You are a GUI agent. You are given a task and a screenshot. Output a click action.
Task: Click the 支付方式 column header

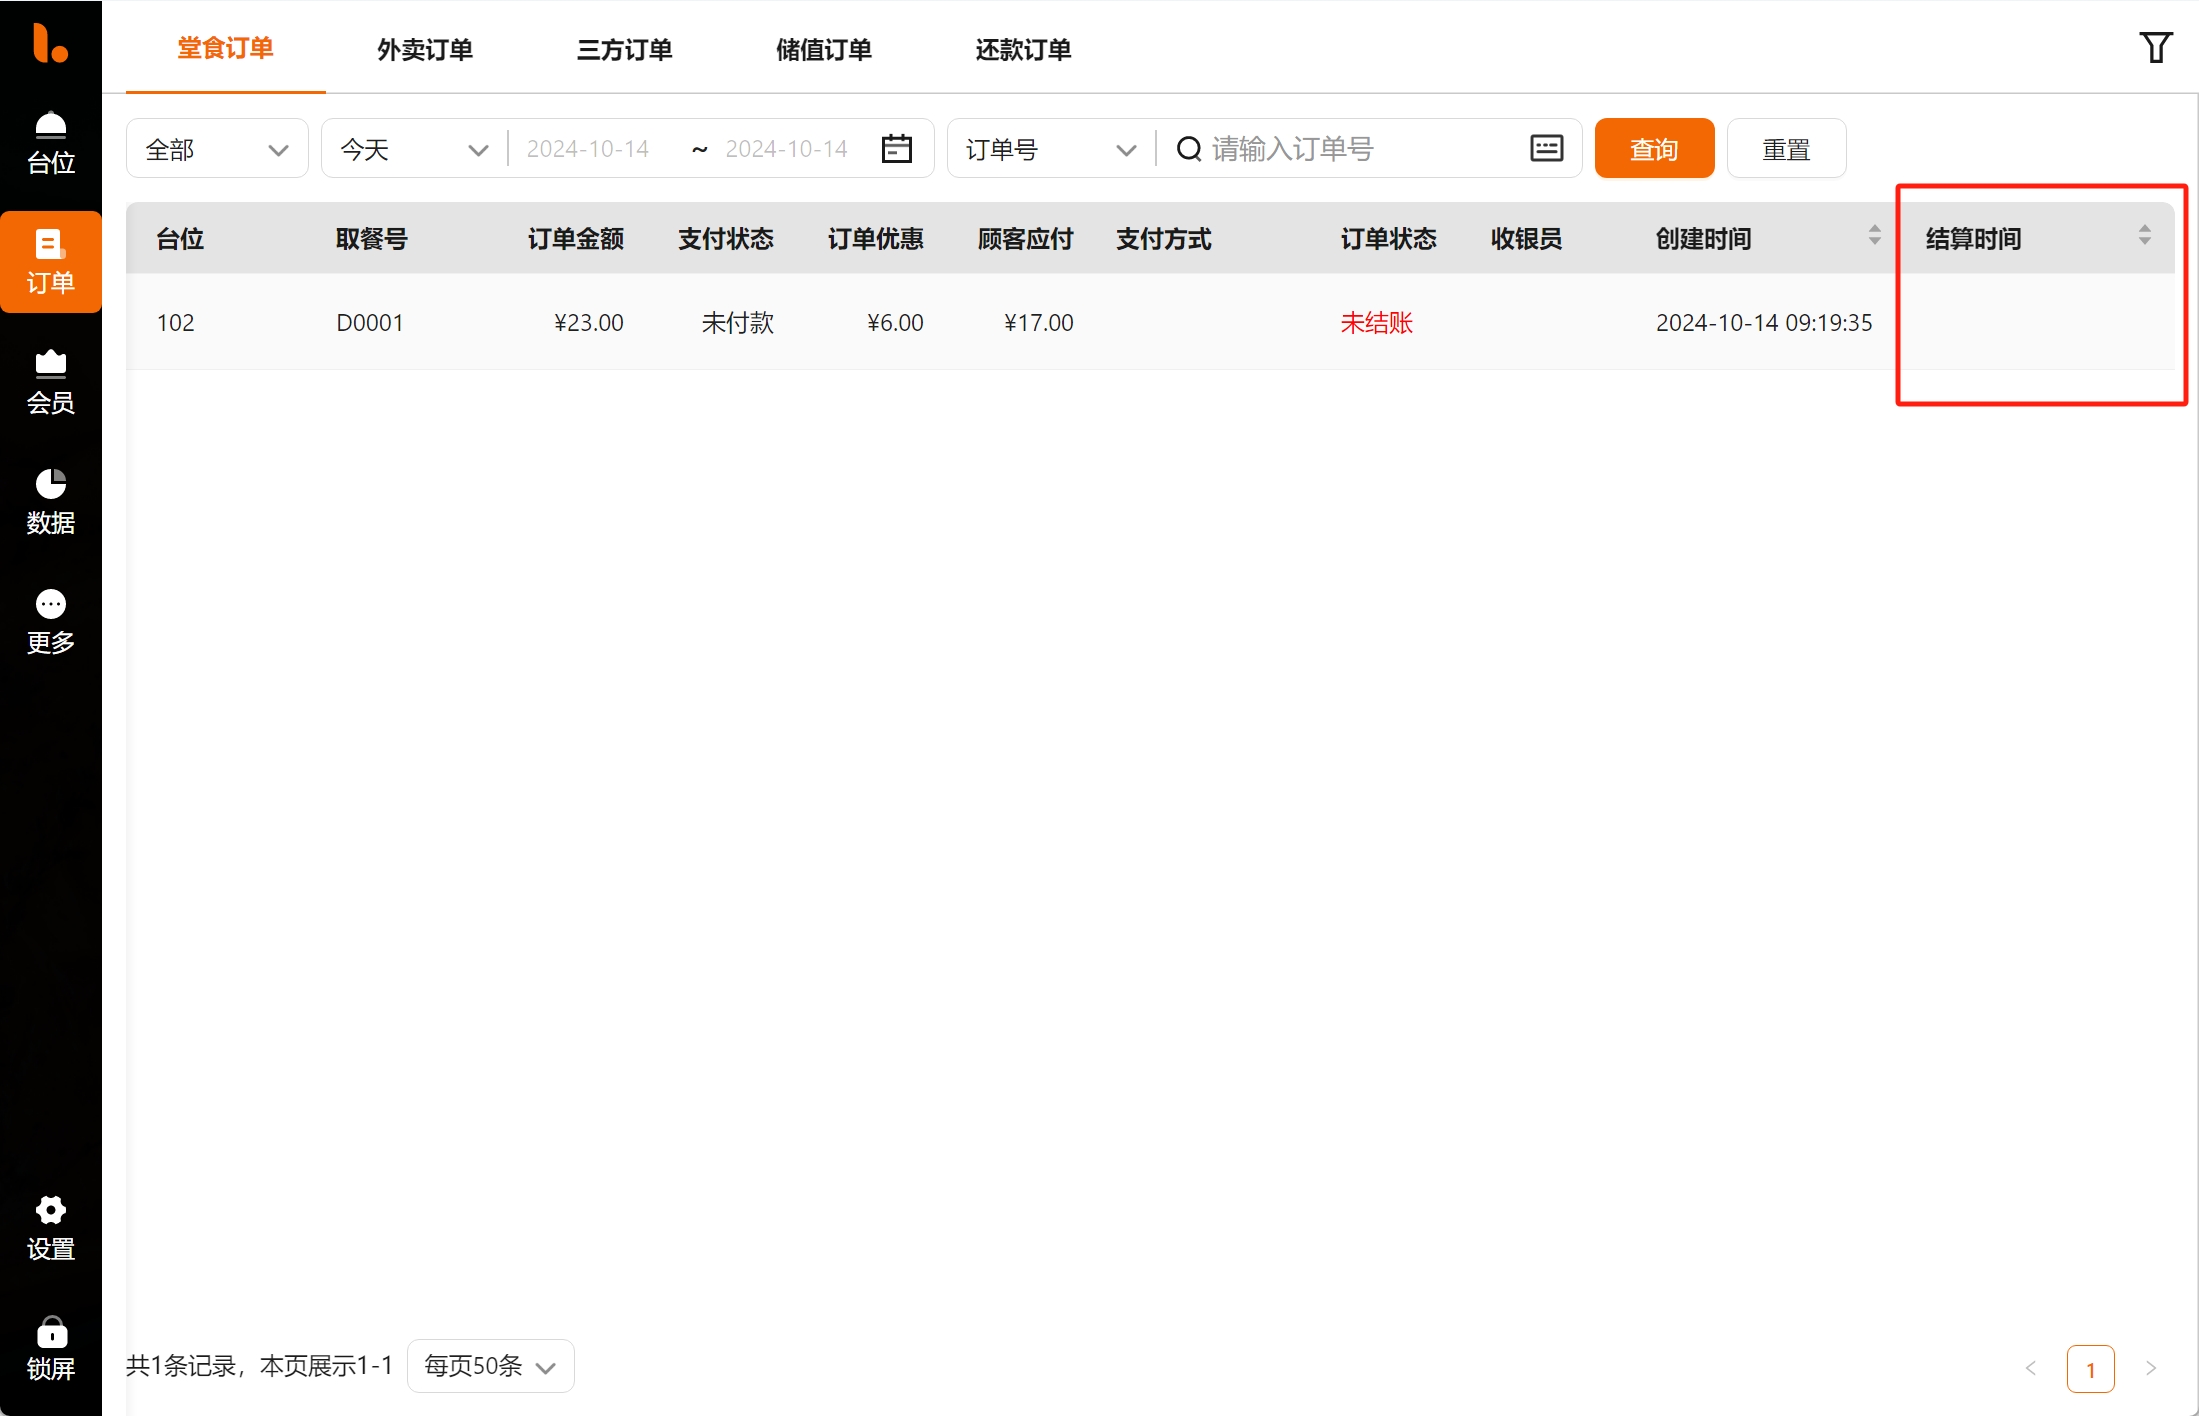[x=1164, y=238]
